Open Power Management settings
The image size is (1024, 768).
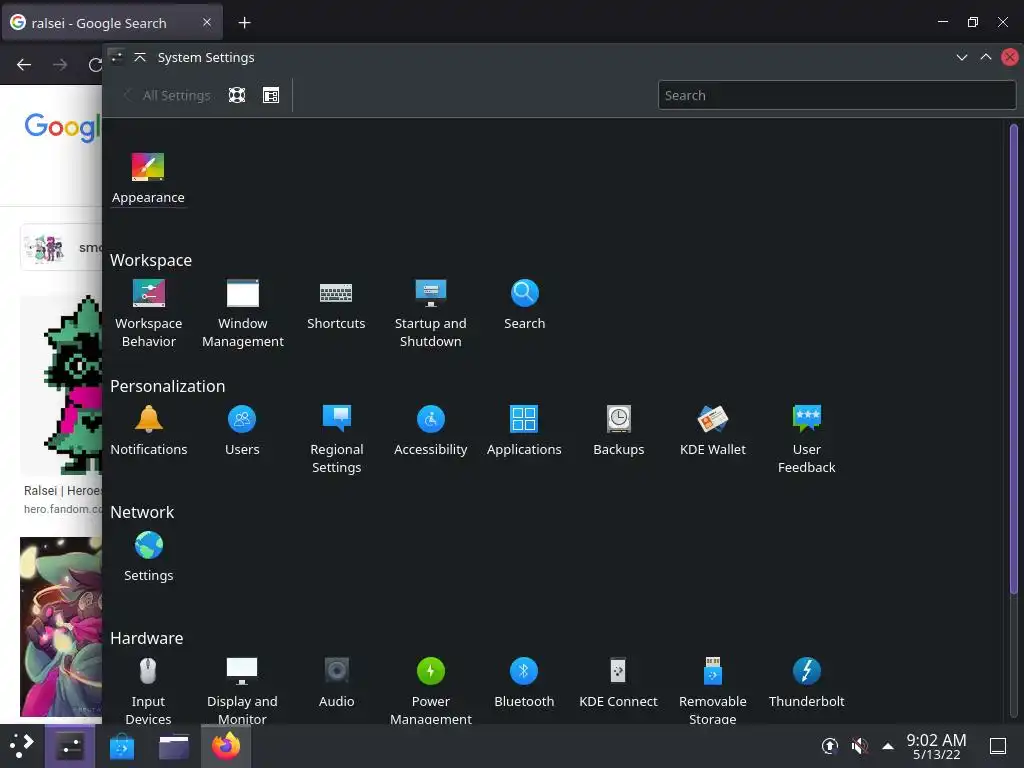click(x=430, y=691)
